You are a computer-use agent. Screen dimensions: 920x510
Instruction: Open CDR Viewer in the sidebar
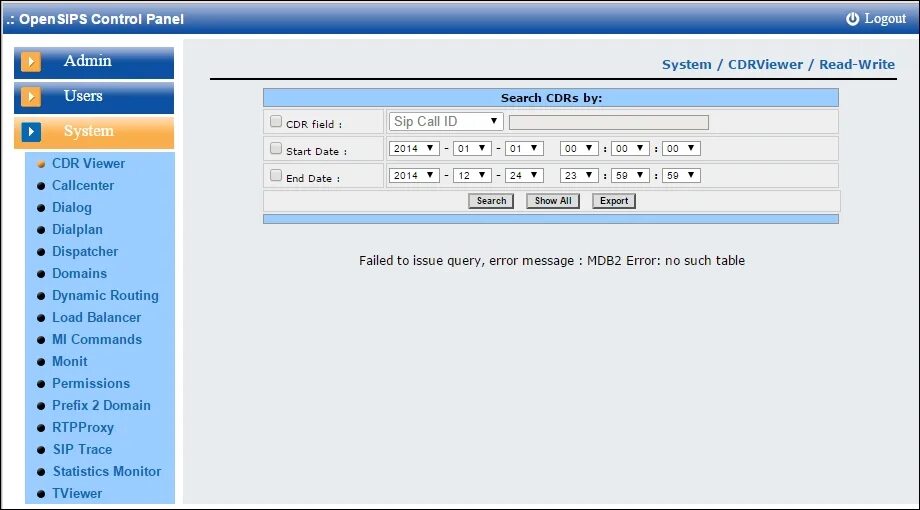coord(89,164)
